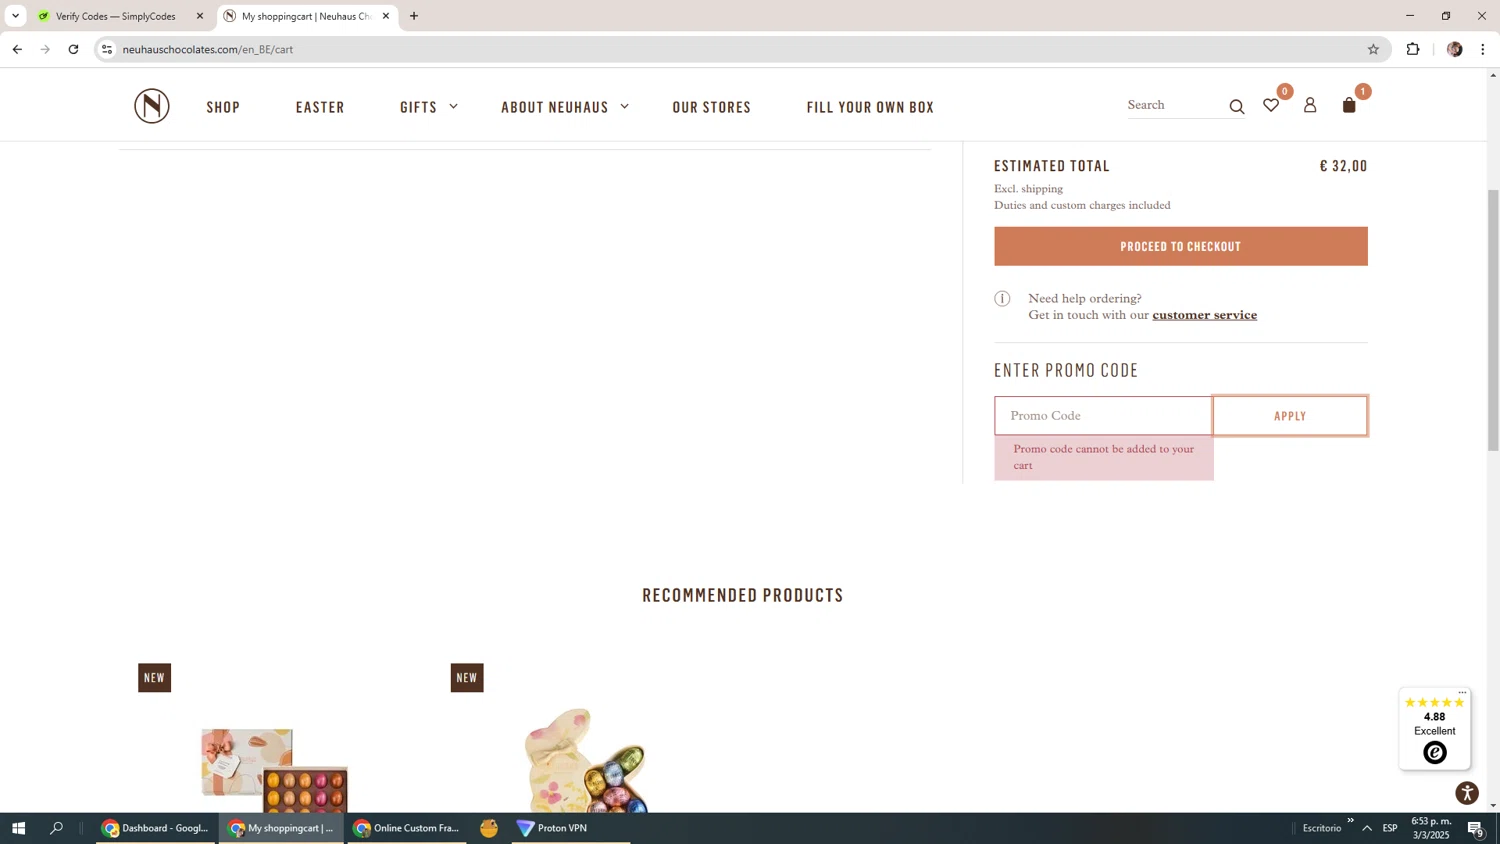
Task: Click the browser back arrow
Action: click(17, 49)
